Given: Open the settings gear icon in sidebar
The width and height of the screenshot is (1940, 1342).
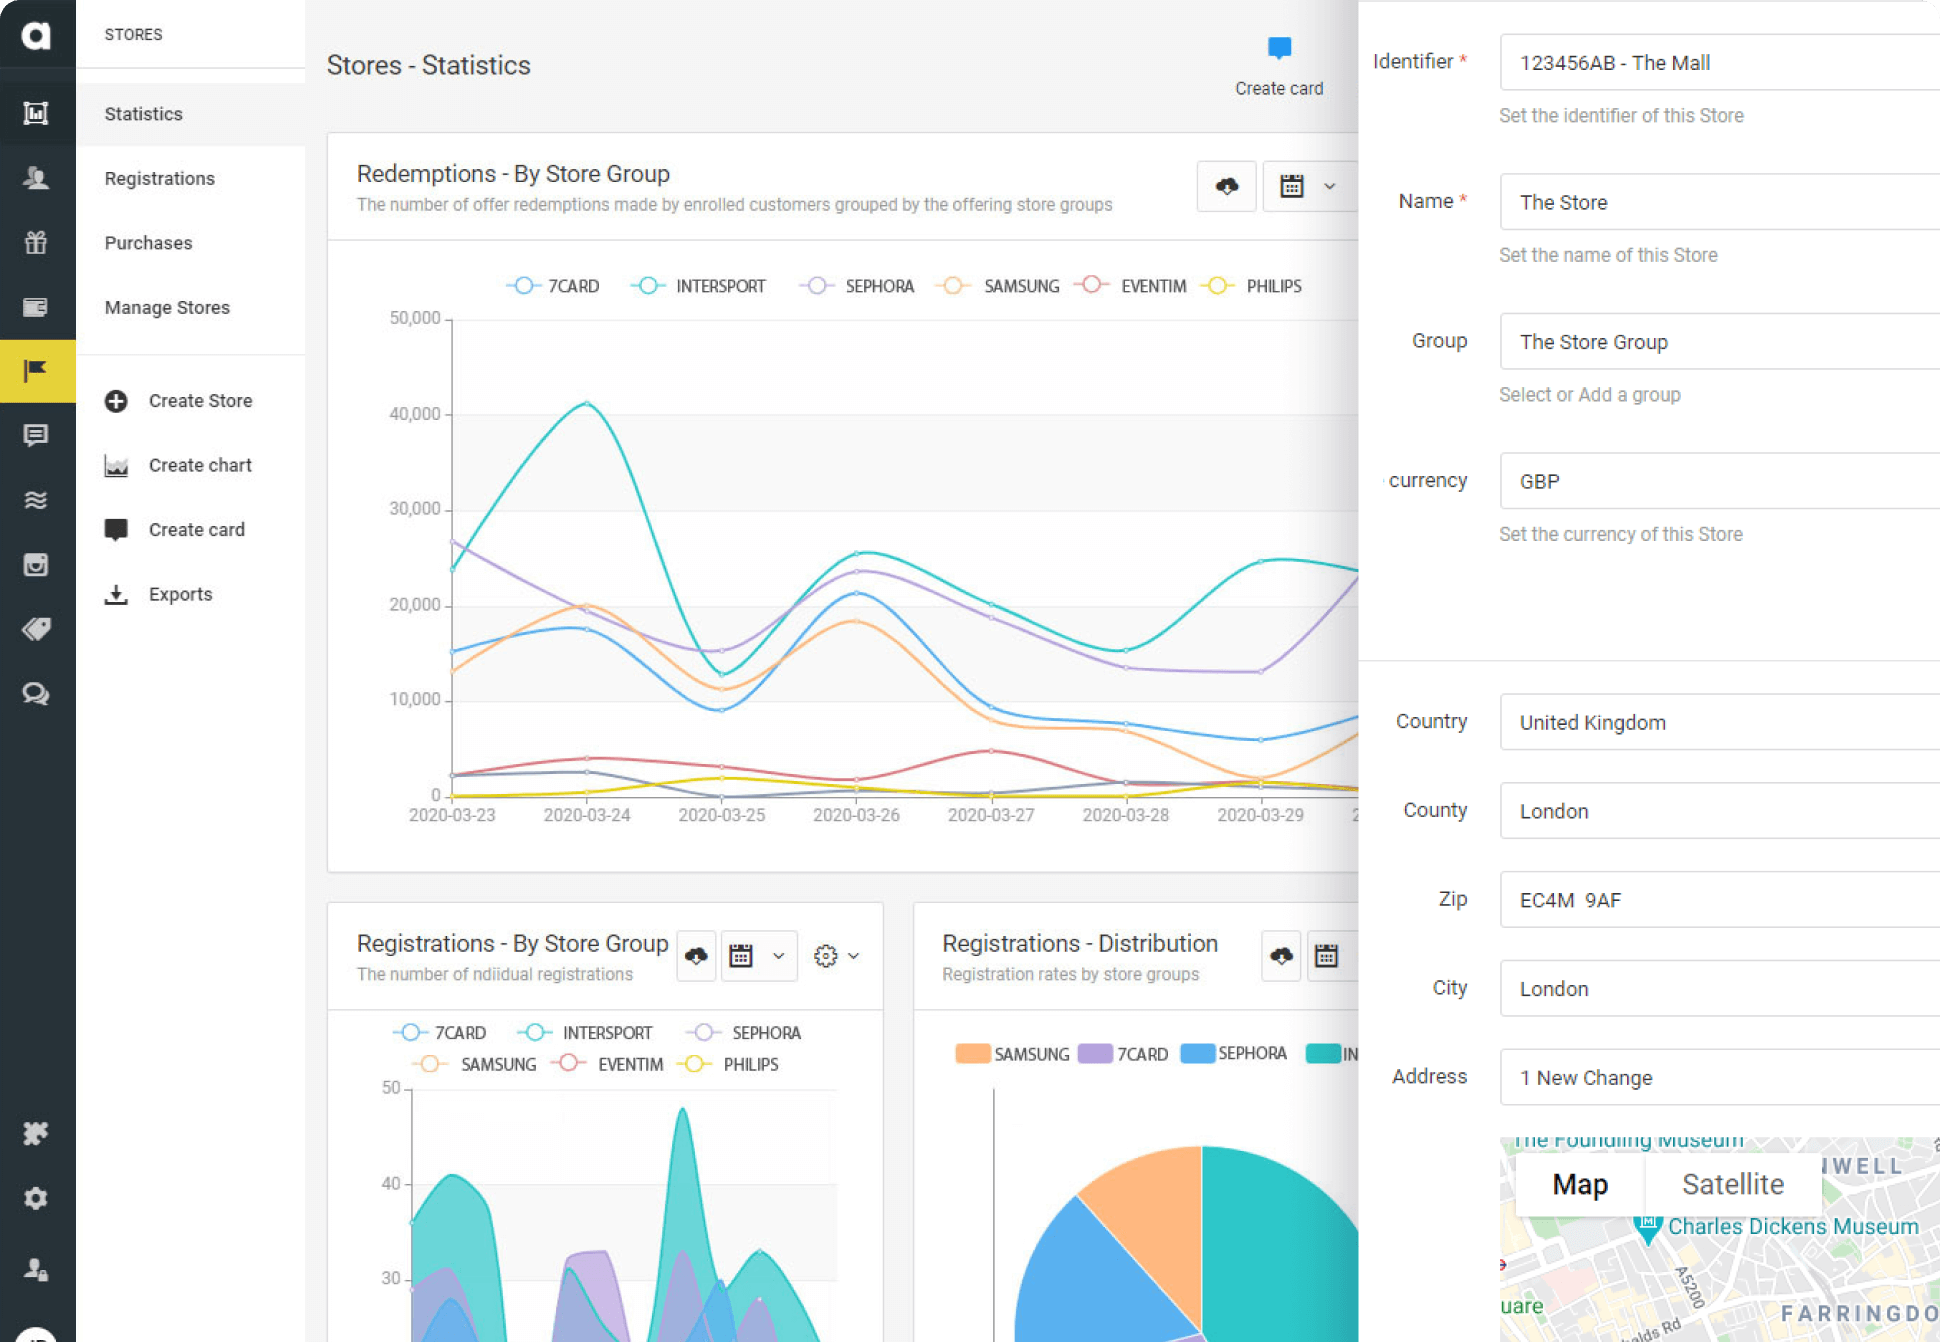Looking at the screenshot, I should pos(36,1198).
